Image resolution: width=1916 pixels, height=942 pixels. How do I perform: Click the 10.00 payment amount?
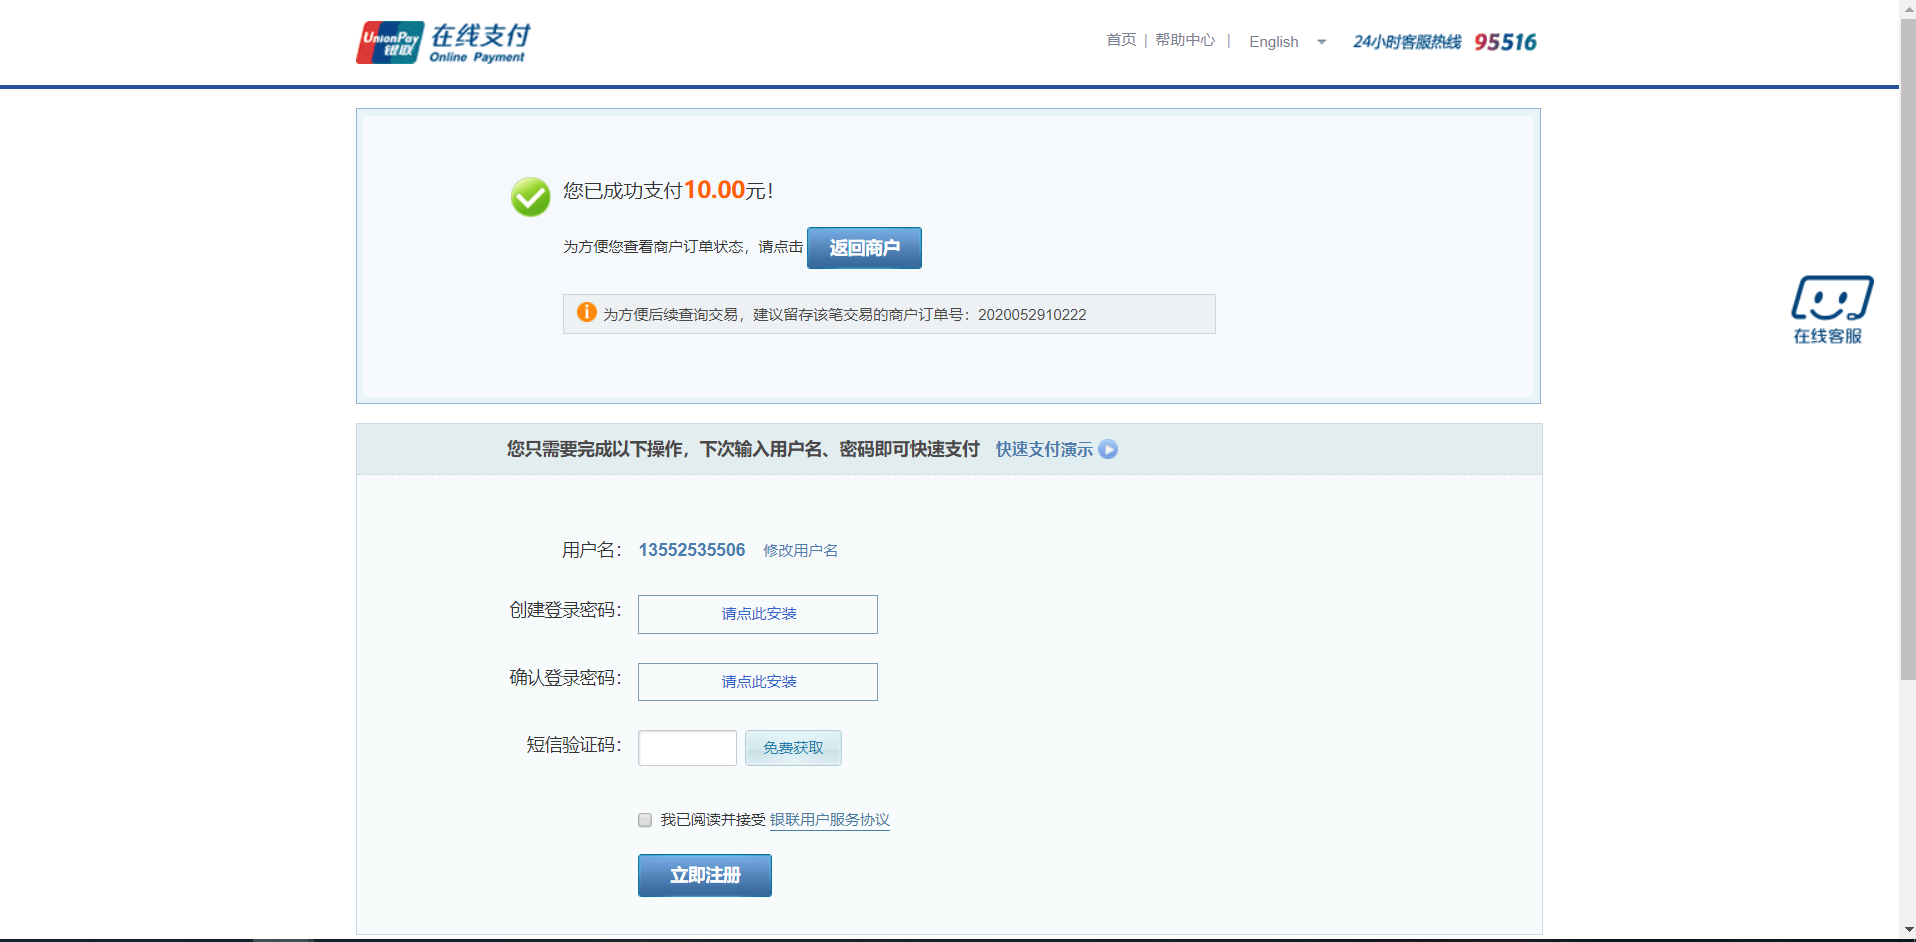pyautogui.click(x=714, y=190)
